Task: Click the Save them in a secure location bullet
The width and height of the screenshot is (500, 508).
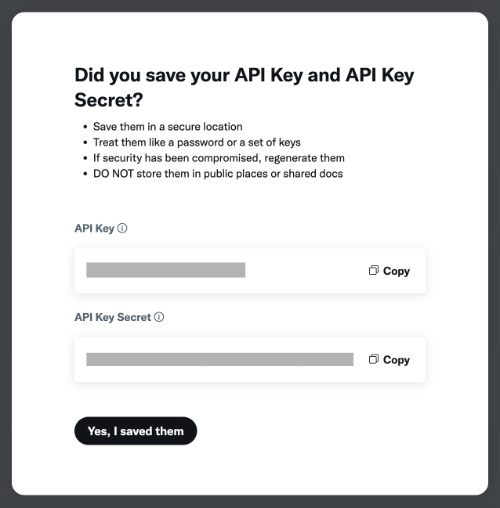Action: pos(168,127)
